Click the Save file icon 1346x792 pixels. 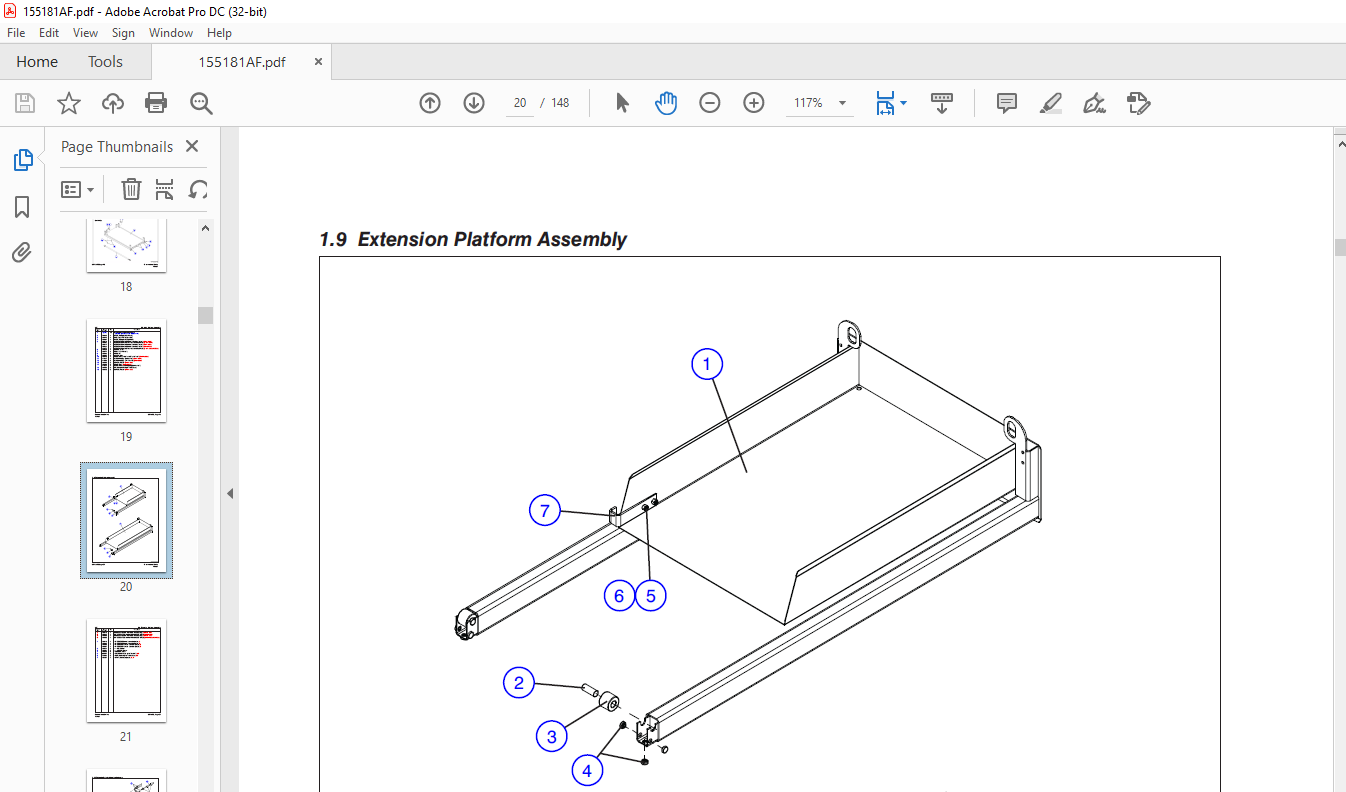[25, 103]
